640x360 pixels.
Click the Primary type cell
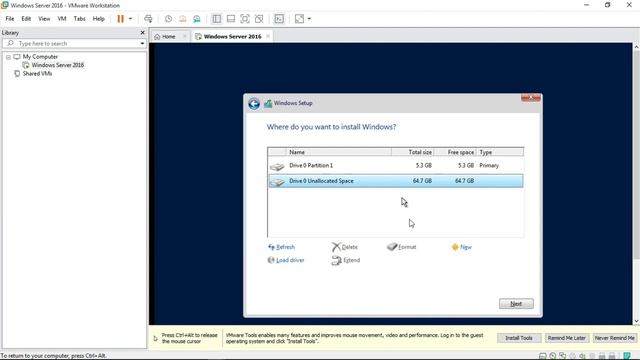pyautogui.click(x=489, y=166)
